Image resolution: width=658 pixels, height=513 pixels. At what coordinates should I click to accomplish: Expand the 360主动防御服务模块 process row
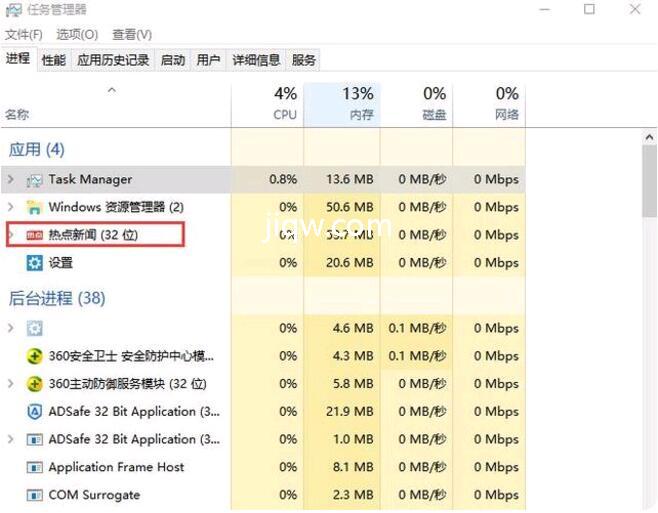(x=10, y=384)
